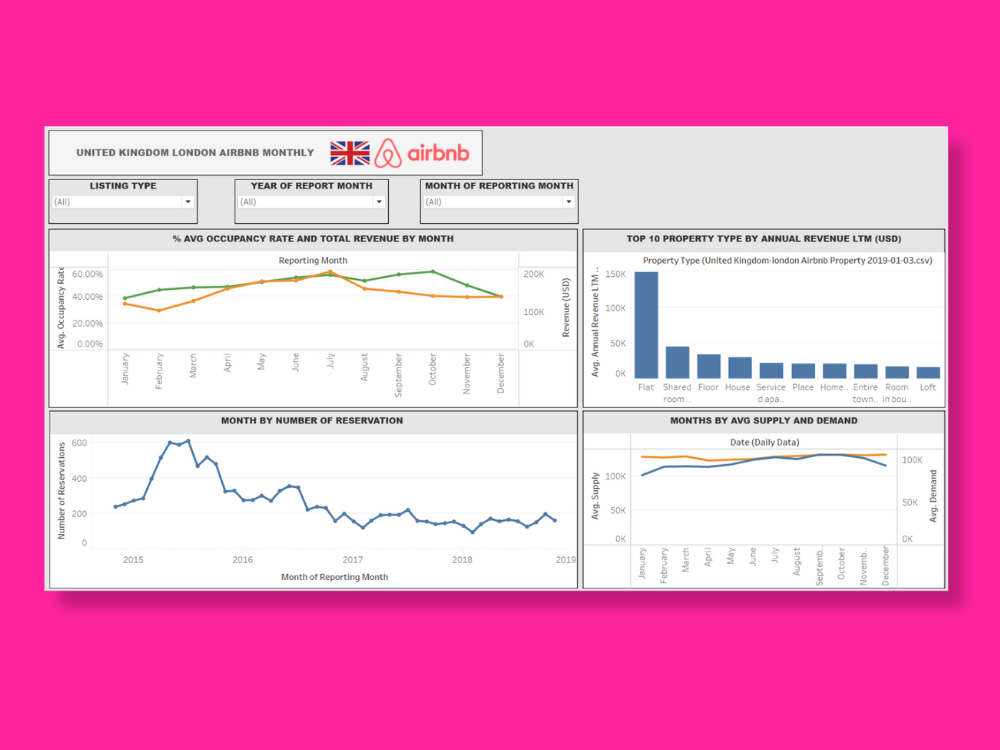Click the 'Reporting Month' axis title
The width and height of the screenshot is (1000, 750).
[312, 260]
